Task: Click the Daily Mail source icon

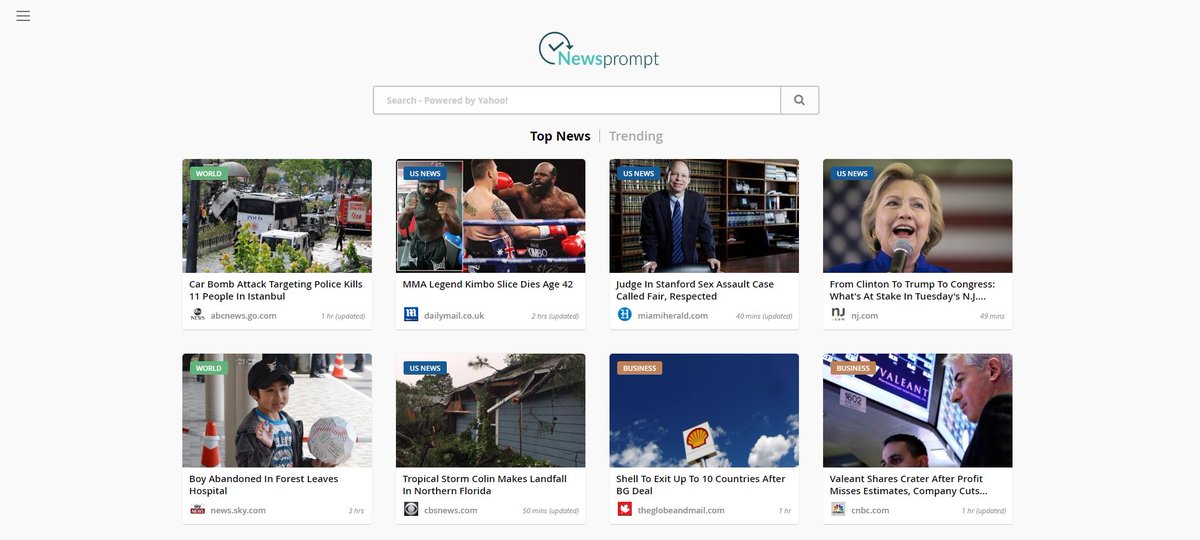Action: click(x=411, y=315)
